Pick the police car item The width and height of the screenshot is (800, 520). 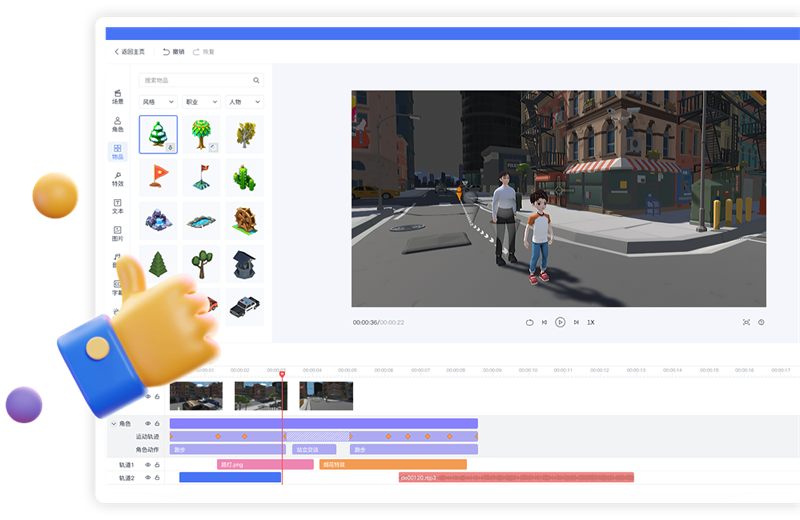point(245,307)
